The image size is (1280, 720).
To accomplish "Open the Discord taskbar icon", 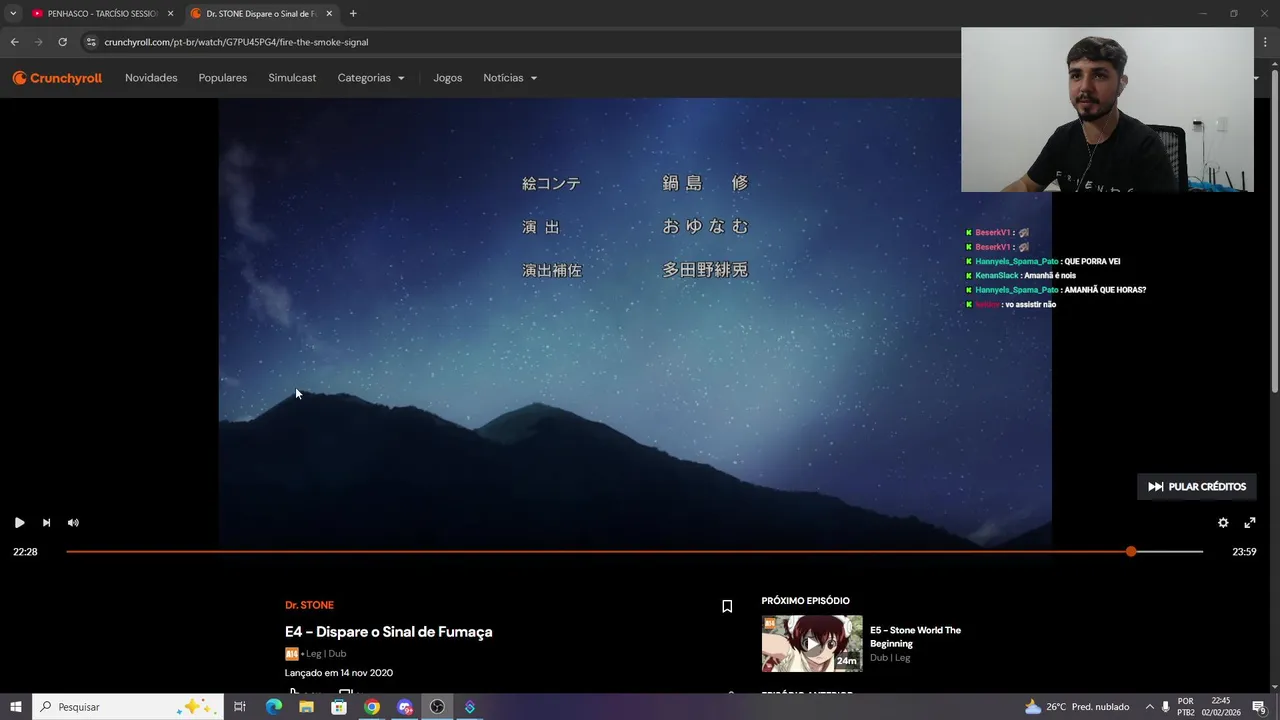I will (x=405, y=707).
